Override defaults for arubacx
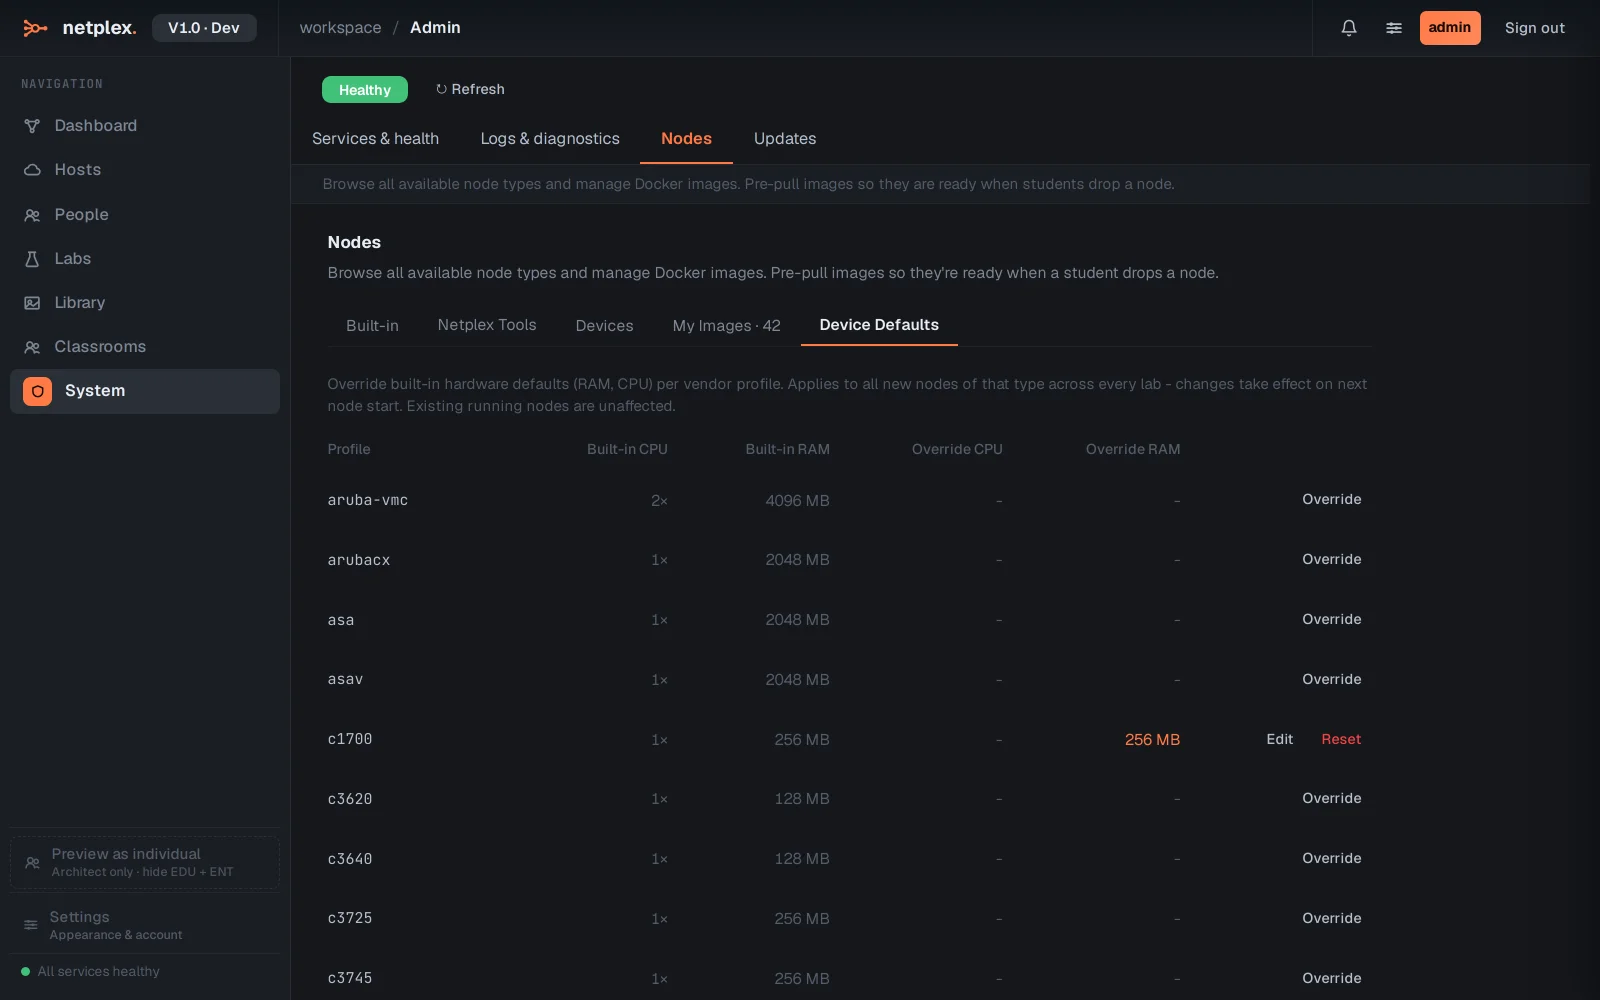Screen dimensions: 1600x1000 coord(1332,559)
